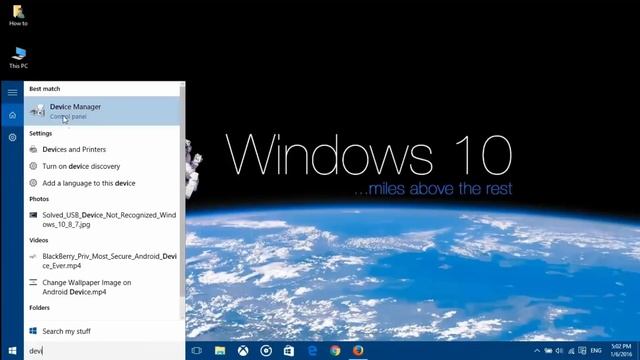This screenshot has width=640, height=360.
Task: Show hidden system tray icons
Action: click(537, 351)
